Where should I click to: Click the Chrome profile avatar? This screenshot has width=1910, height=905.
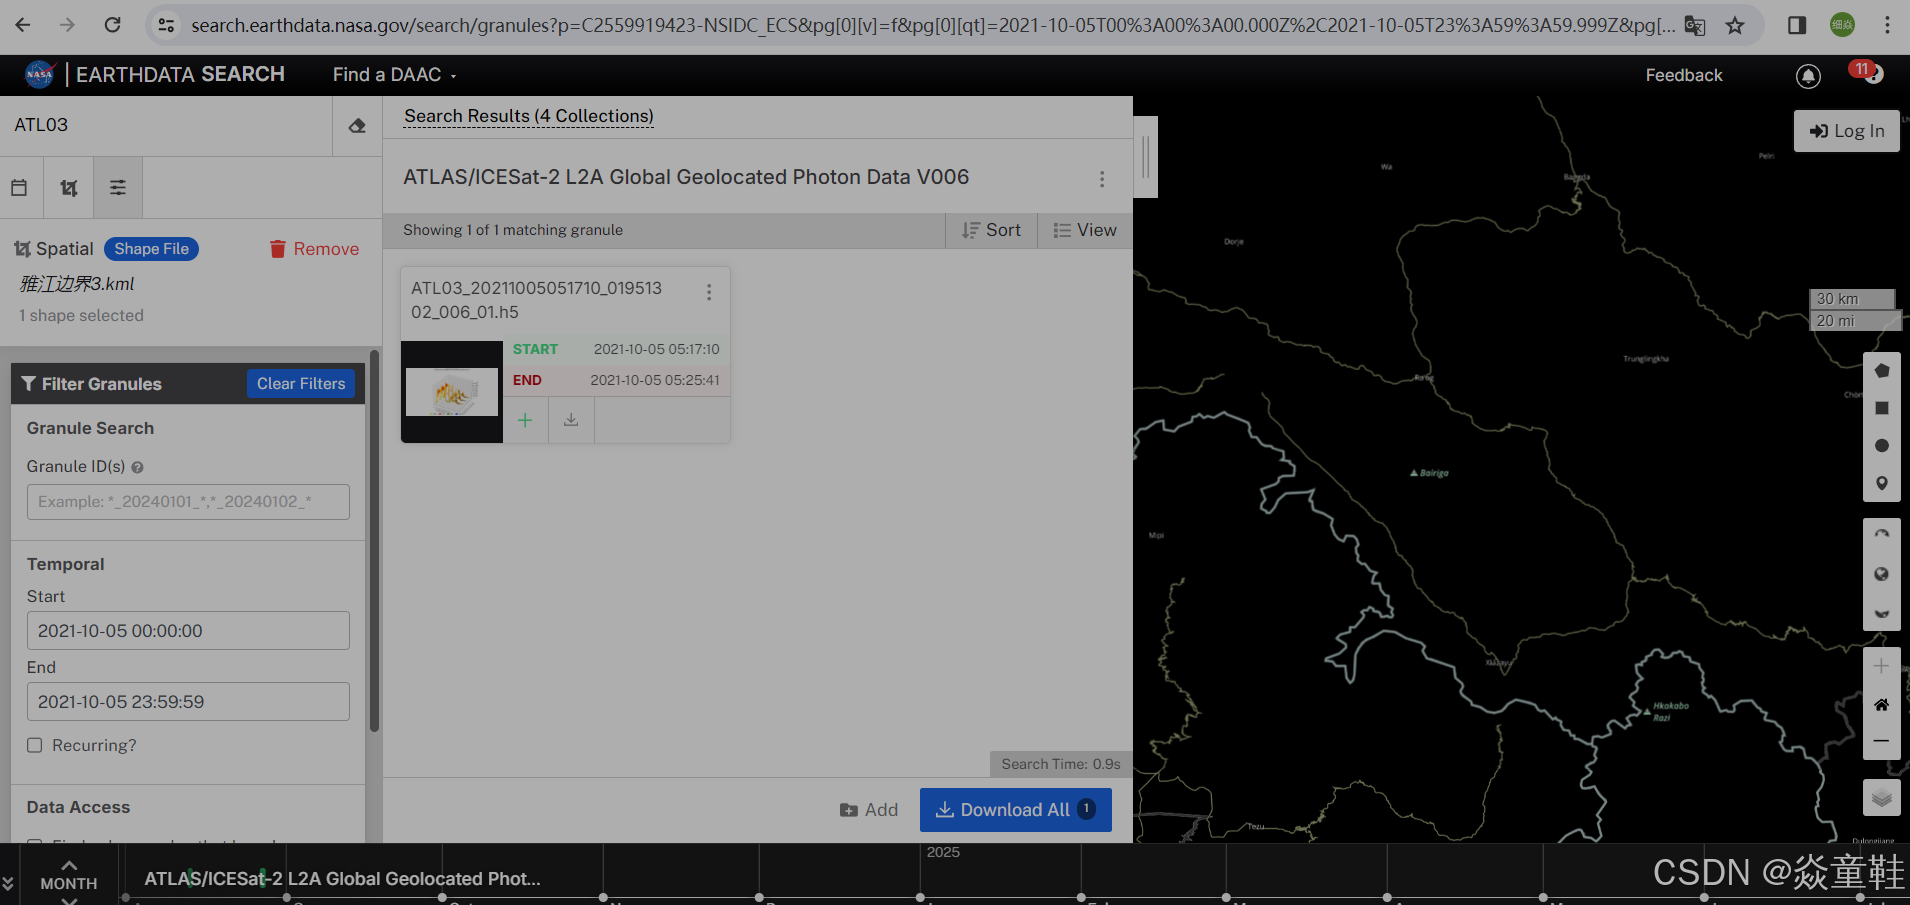tap(1842, 25)
